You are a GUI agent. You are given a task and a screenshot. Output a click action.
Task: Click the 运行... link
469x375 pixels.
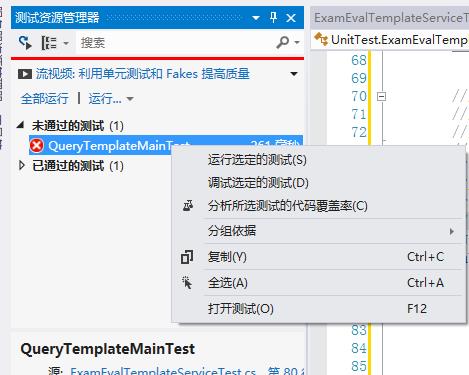[105, 99]
